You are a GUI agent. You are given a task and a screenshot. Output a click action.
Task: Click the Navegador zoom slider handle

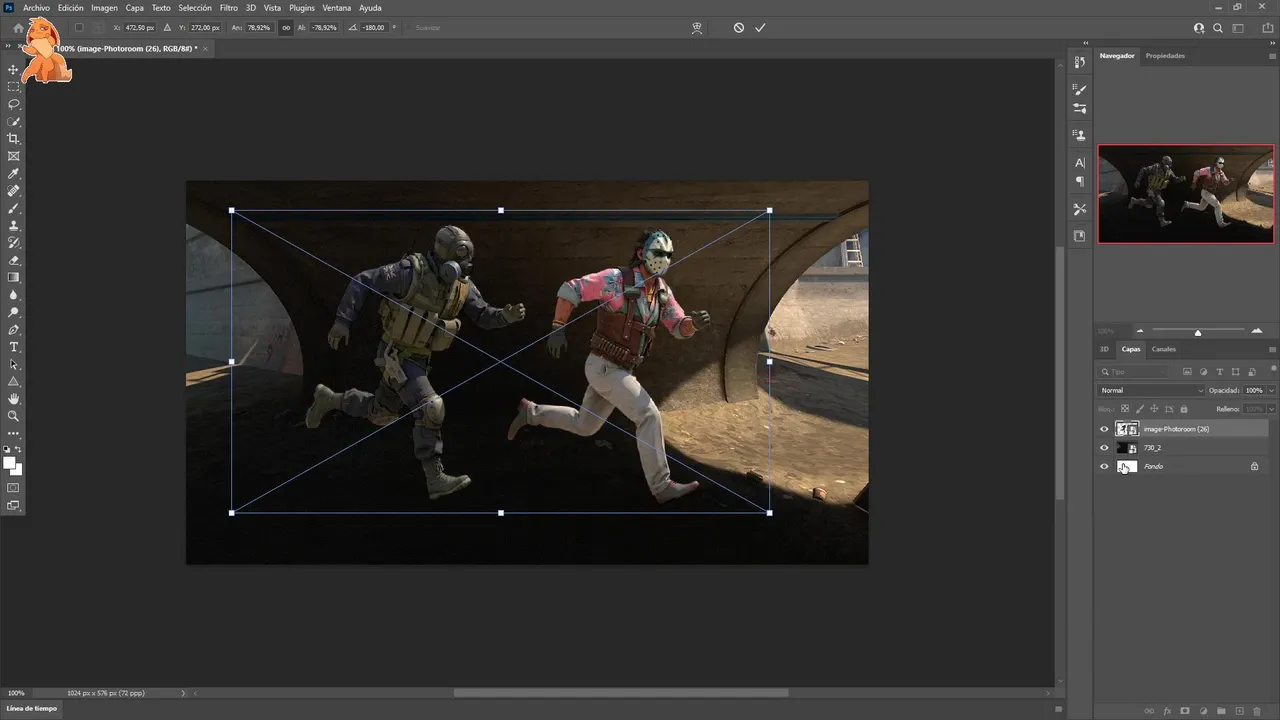[1198, 332]
